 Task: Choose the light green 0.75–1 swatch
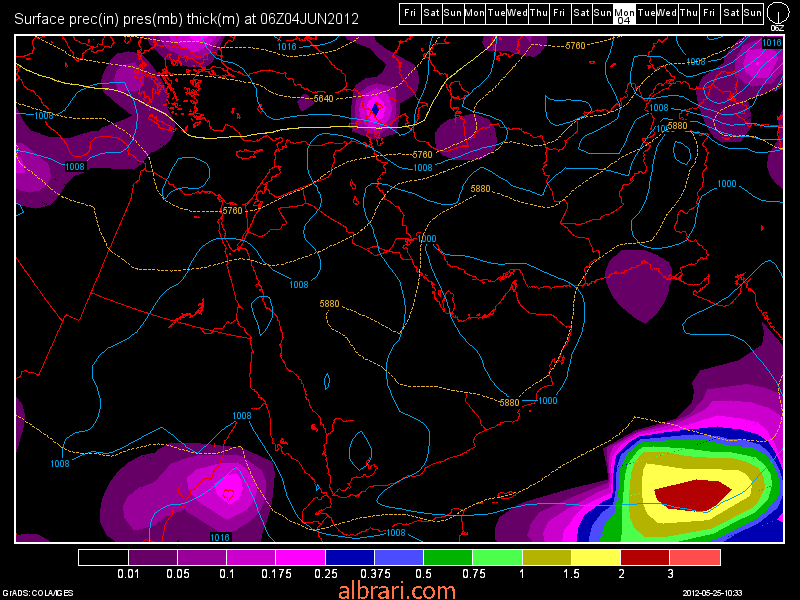click(497, 557)
